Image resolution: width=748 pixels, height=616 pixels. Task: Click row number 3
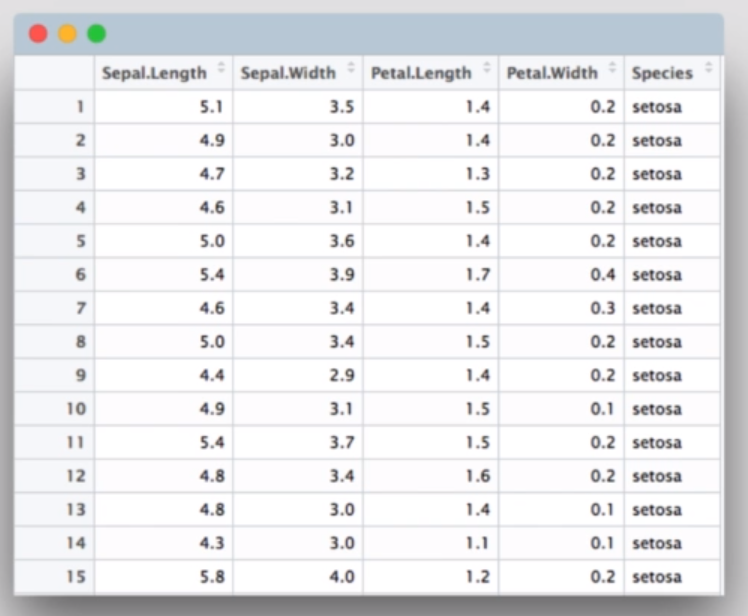[x=54, y=174]
